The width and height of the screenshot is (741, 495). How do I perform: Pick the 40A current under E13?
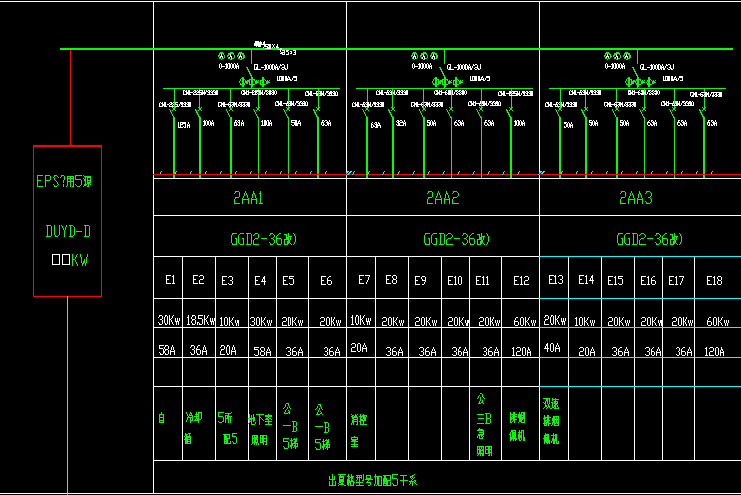(552, 348)
